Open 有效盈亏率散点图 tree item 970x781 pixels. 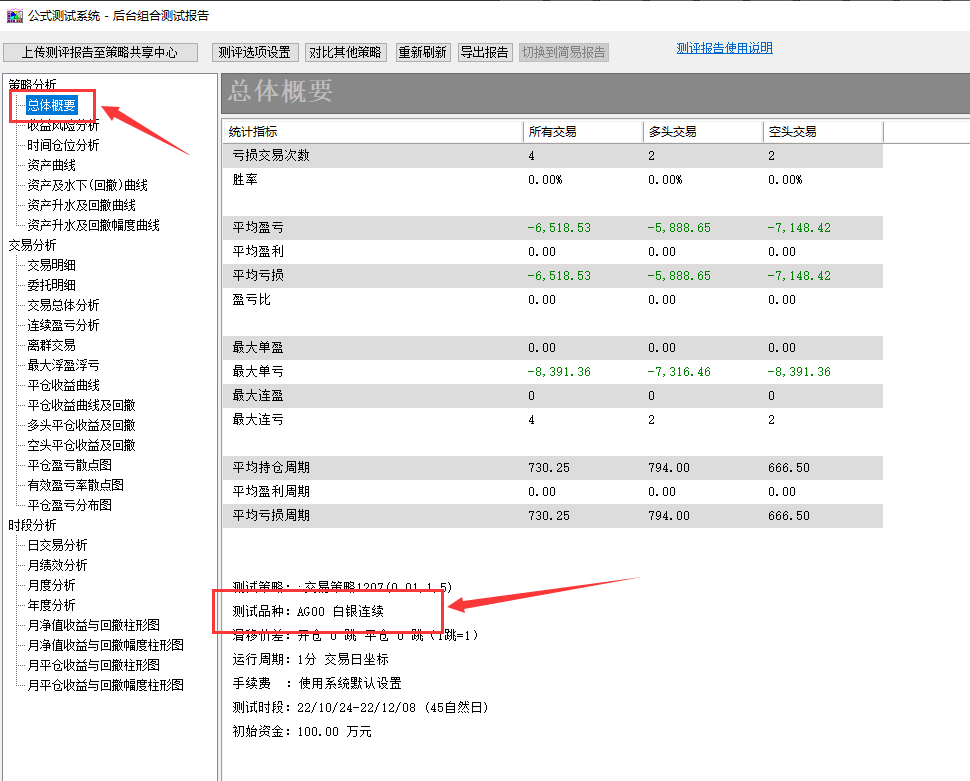click(x=75, y=485)
